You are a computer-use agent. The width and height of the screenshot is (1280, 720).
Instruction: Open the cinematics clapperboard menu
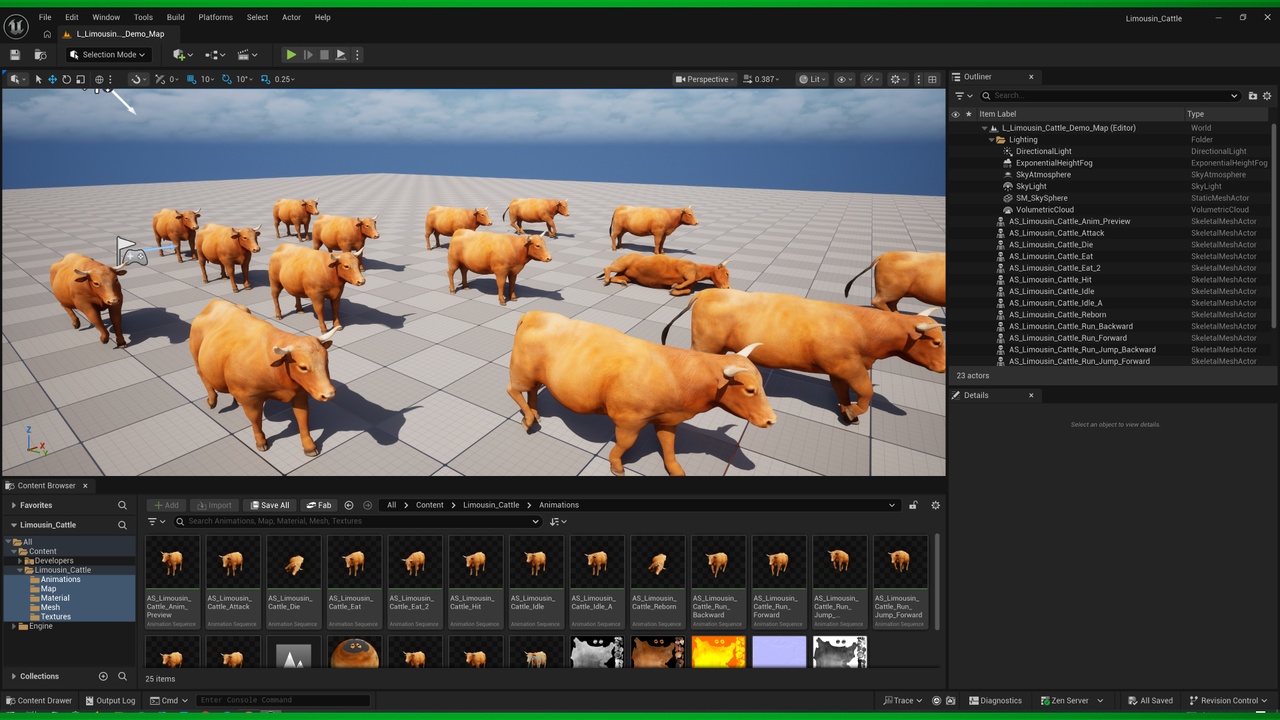tap(246, 55)
